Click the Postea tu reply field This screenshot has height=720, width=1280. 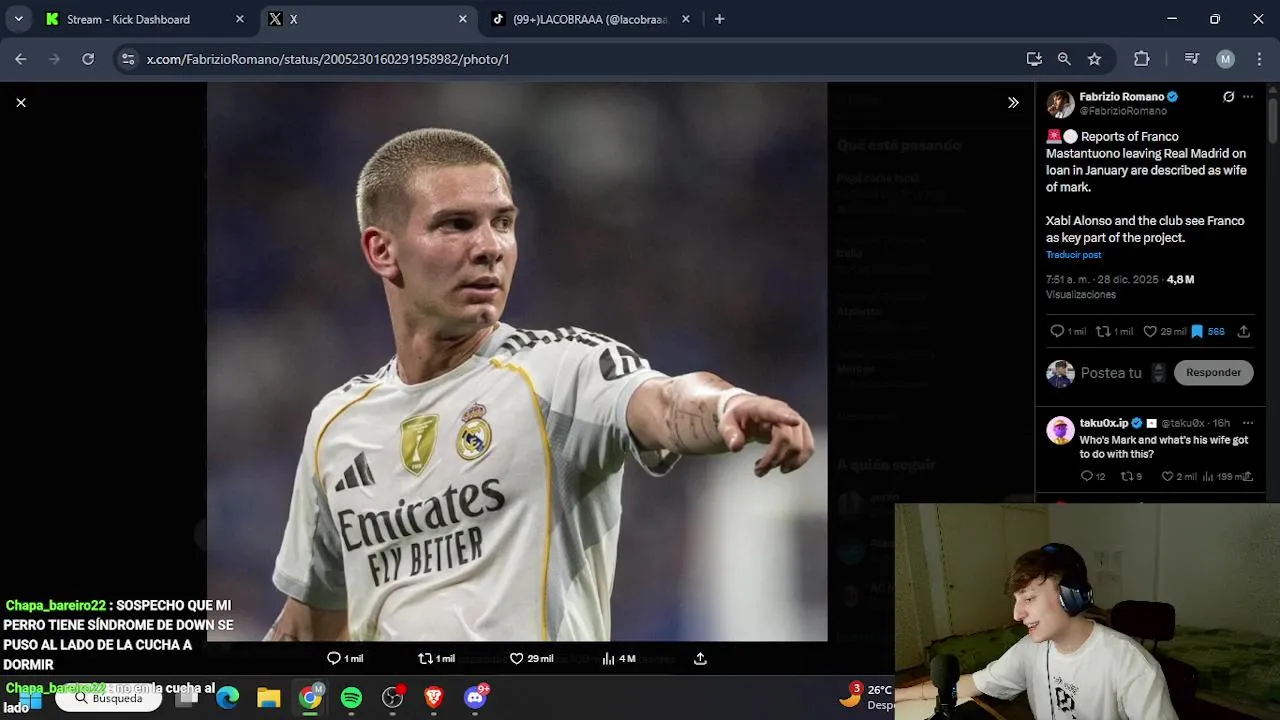1110,372
